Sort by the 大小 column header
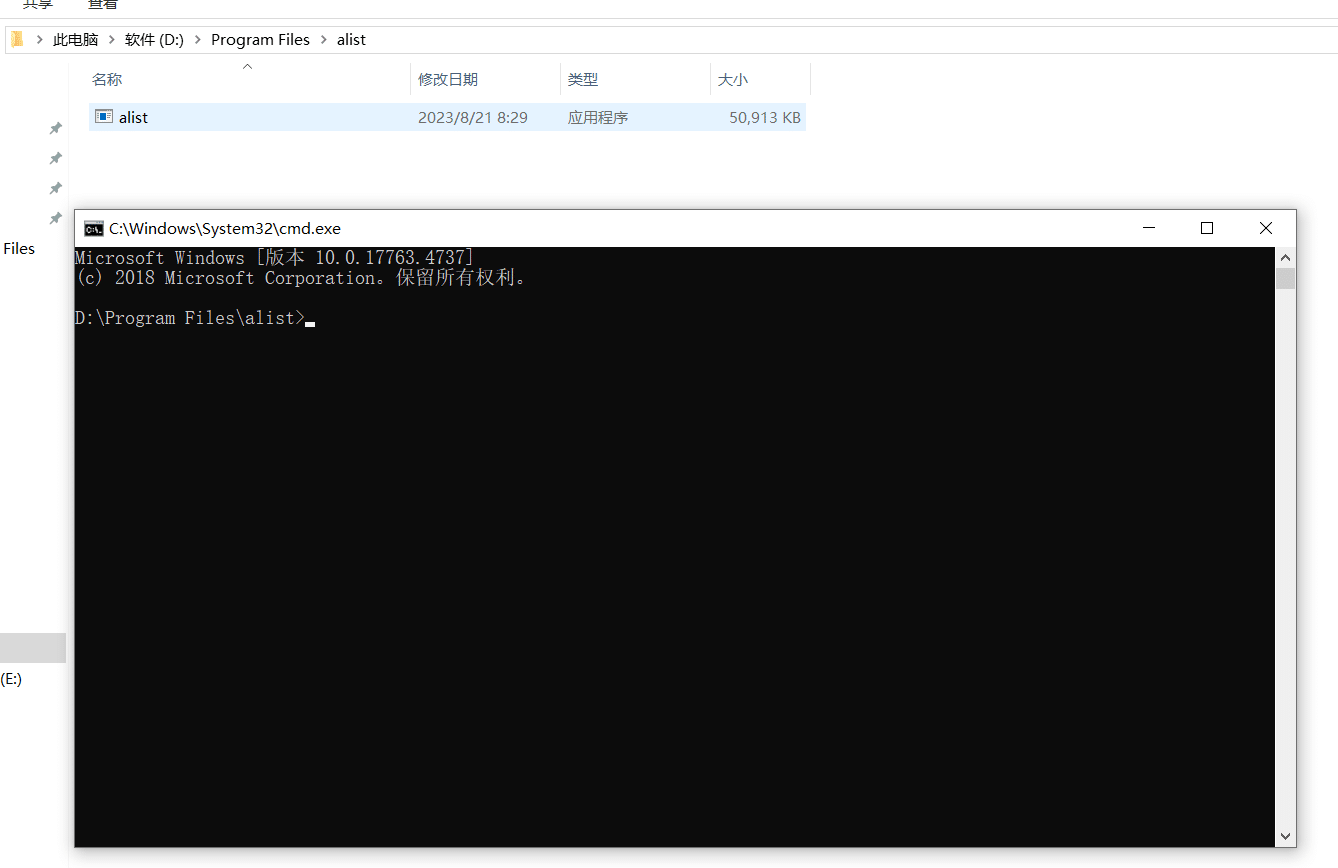This screenshot has height=868, width=1338. pyautogui.click(x=732, y=80)
